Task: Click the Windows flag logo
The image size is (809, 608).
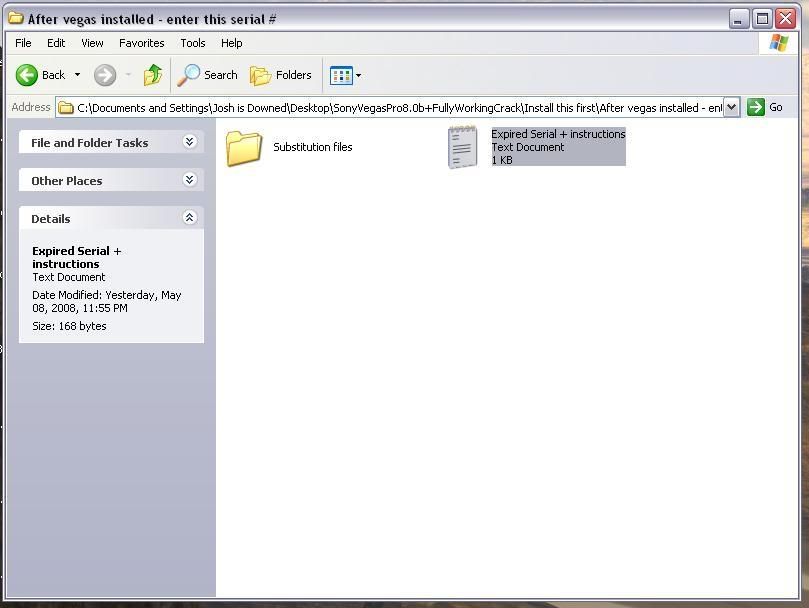Action: coord(779,43)
